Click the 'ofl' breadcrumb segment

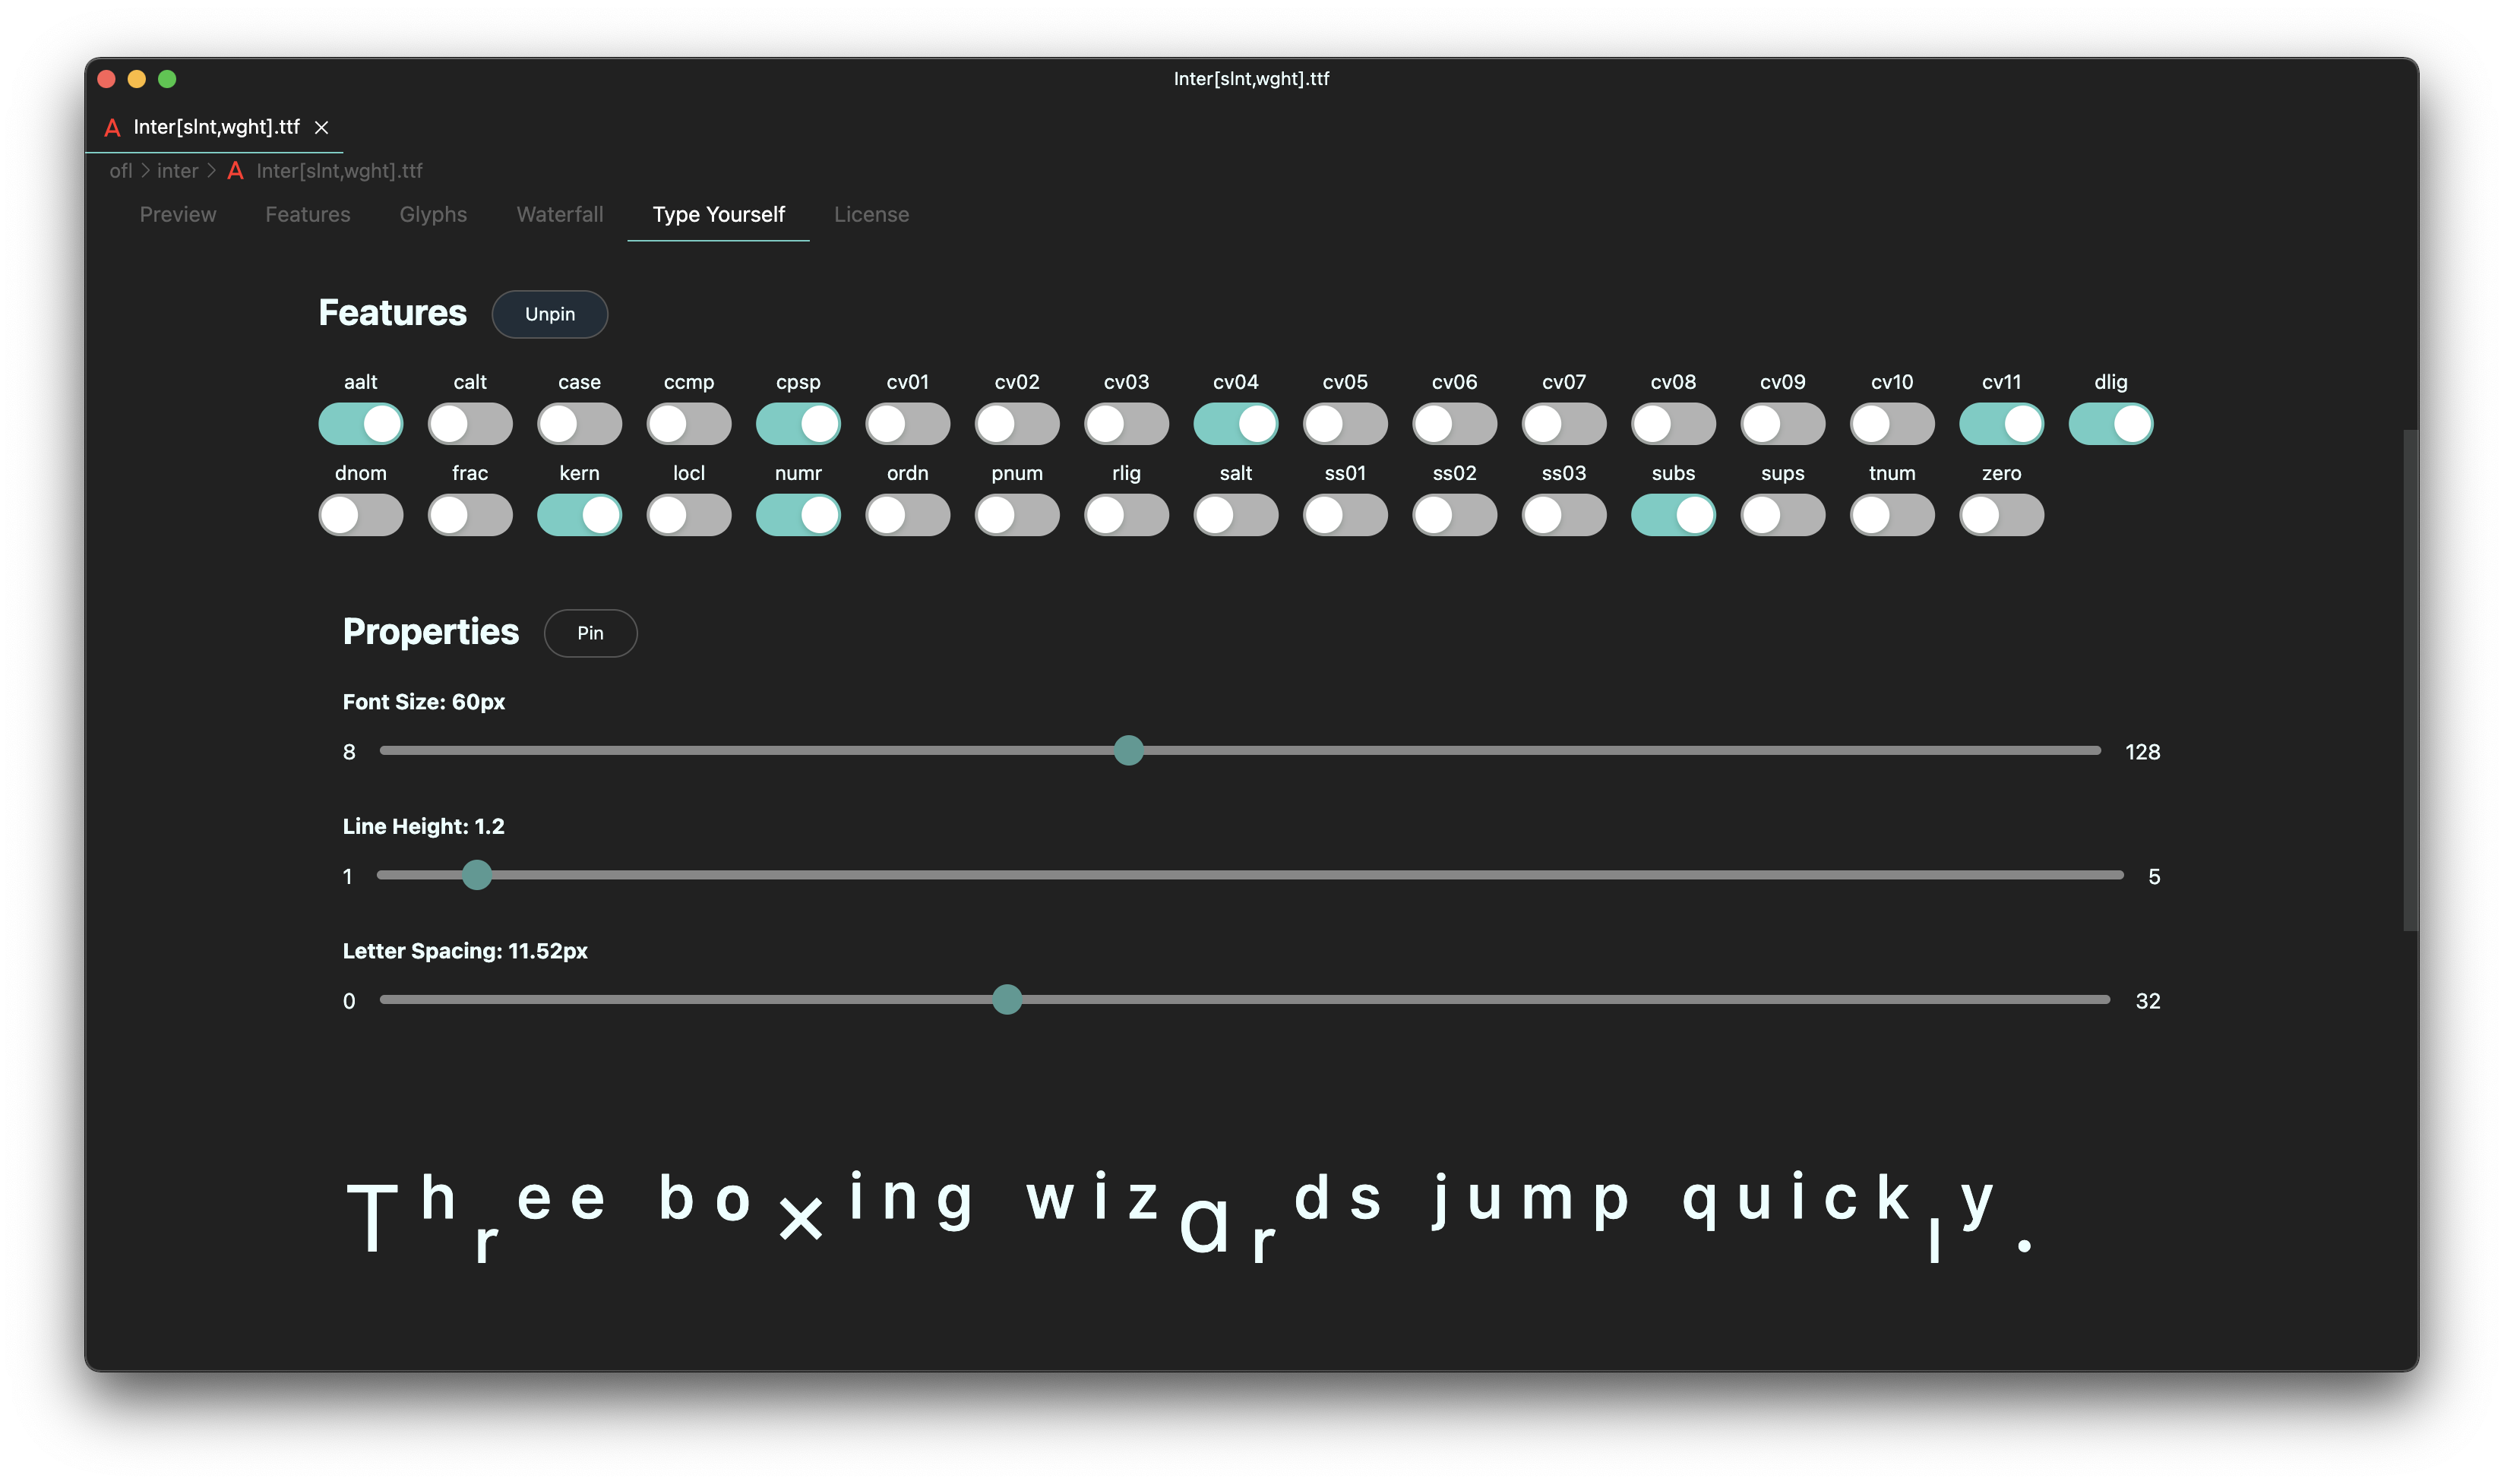coord(120,171)
